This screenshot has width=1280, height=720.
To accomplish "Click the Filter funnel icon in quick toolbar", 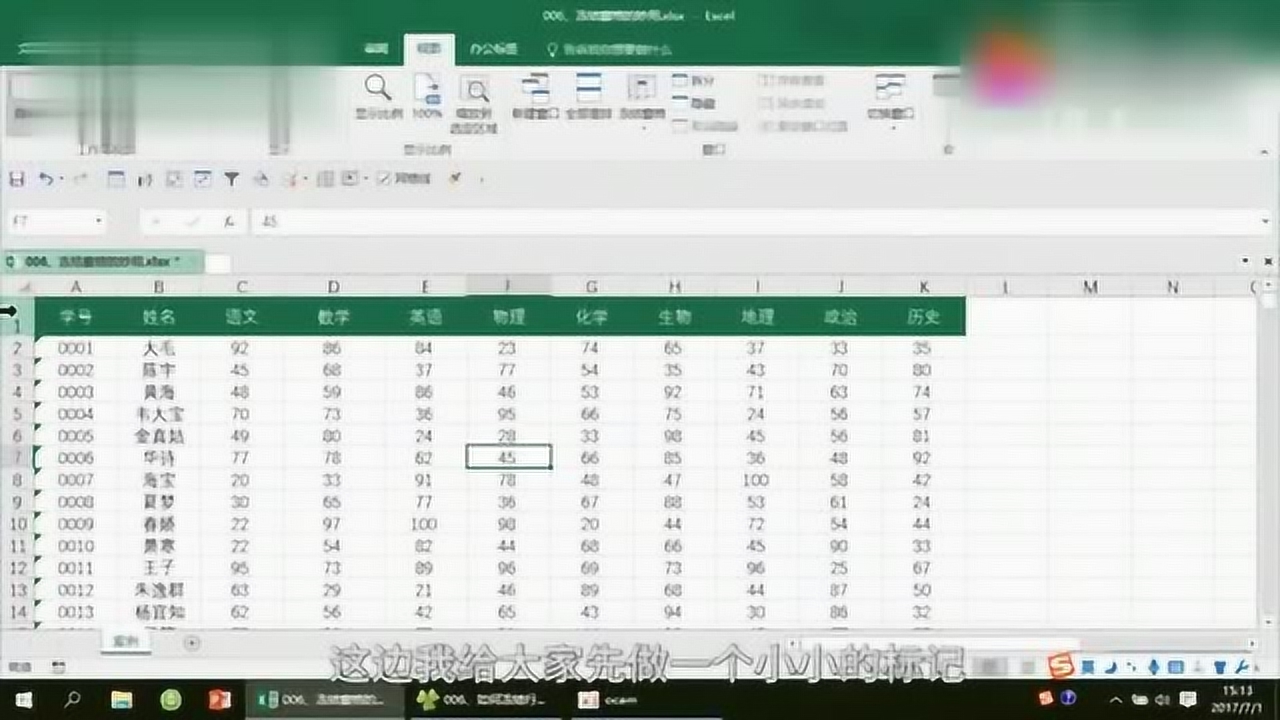I will [231, 179].
